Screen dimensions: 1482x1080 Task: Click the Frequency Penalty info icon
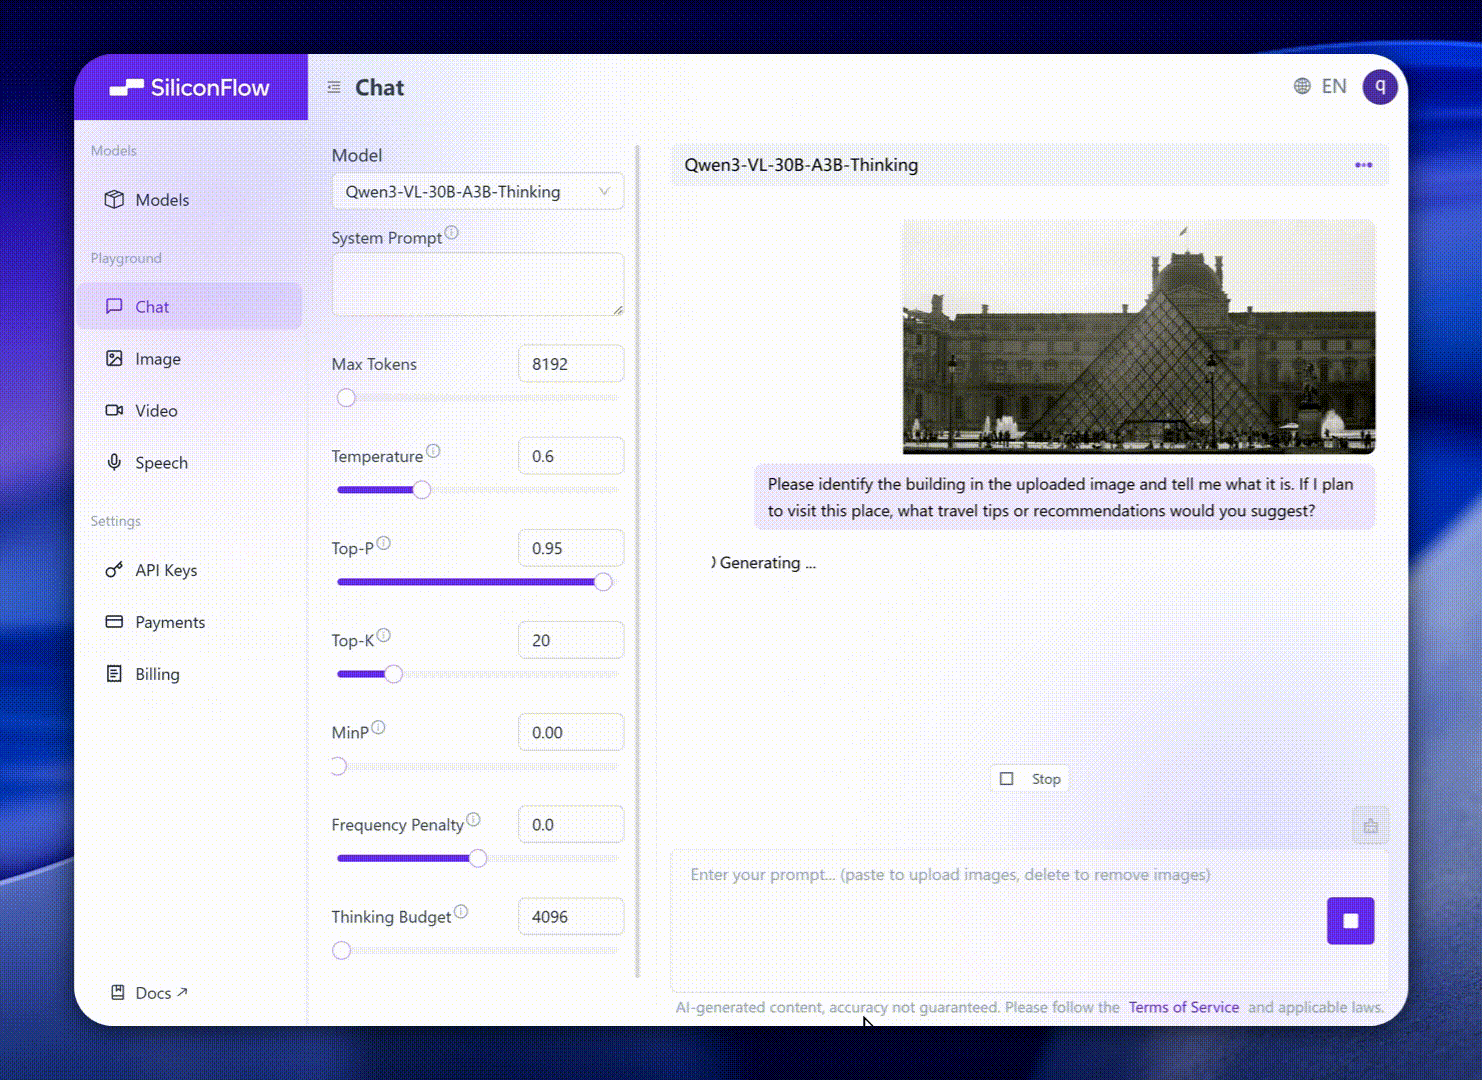click(x=474, y=819)
